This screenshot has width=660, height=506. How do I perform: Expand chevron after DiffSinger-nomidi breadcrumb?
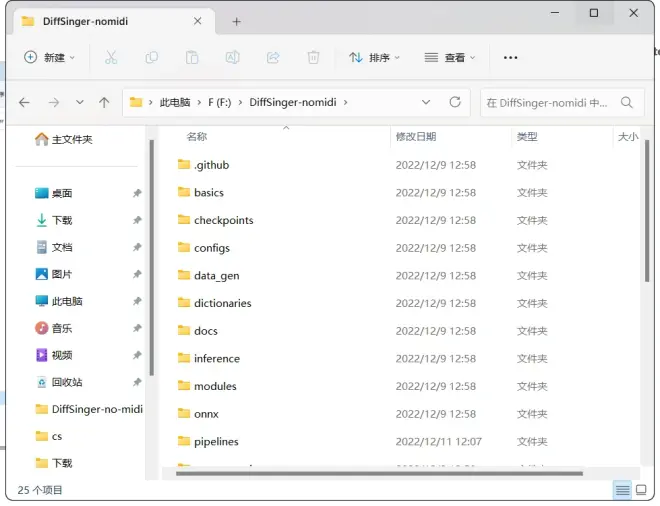click(346, 102)
